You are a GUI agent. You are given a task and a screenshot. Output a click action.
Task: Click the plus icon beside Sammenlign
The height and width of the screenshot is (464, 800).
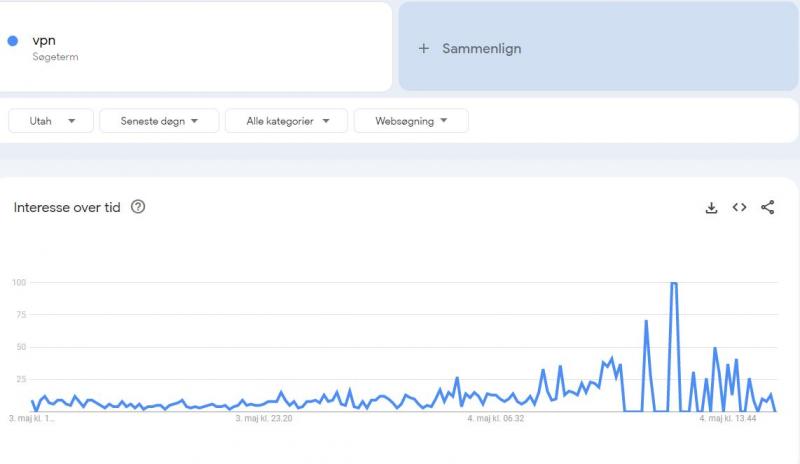coord(423,48)
